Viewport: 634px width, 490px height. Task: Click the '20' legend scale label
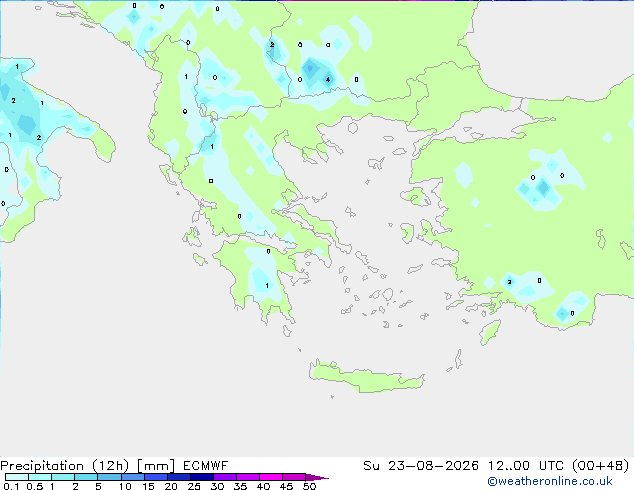point(171,486)
